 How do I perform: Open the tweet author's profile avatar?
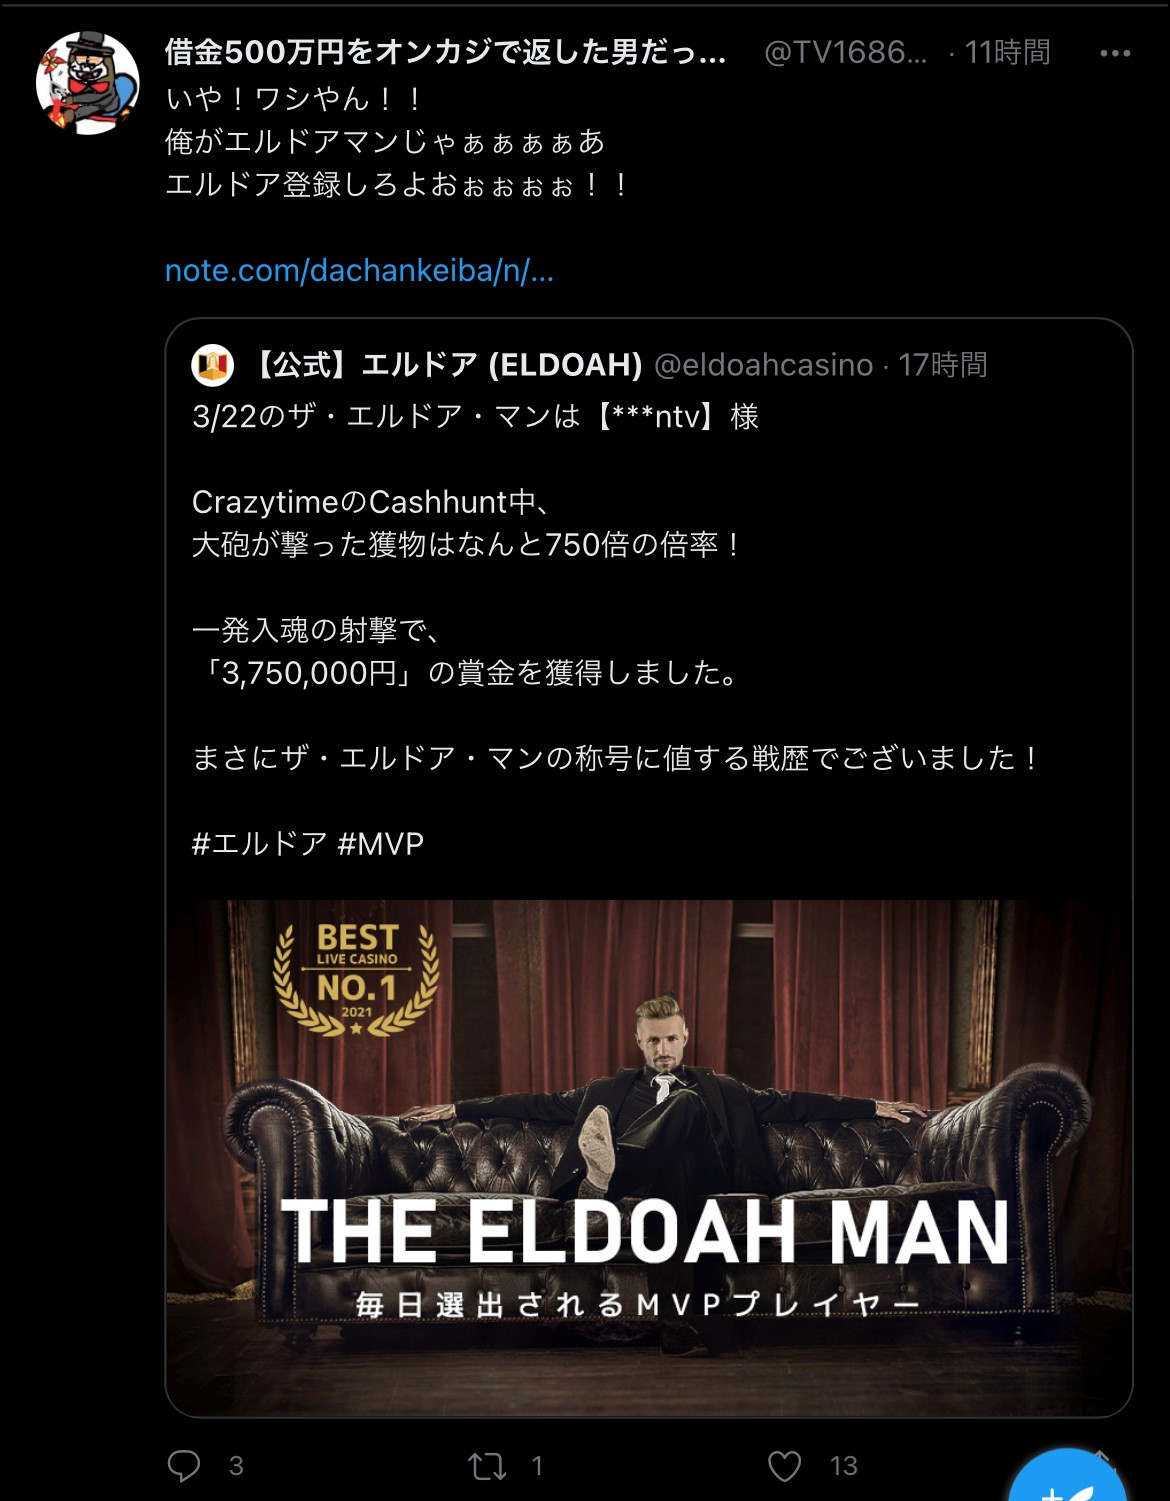pos(87,82)
